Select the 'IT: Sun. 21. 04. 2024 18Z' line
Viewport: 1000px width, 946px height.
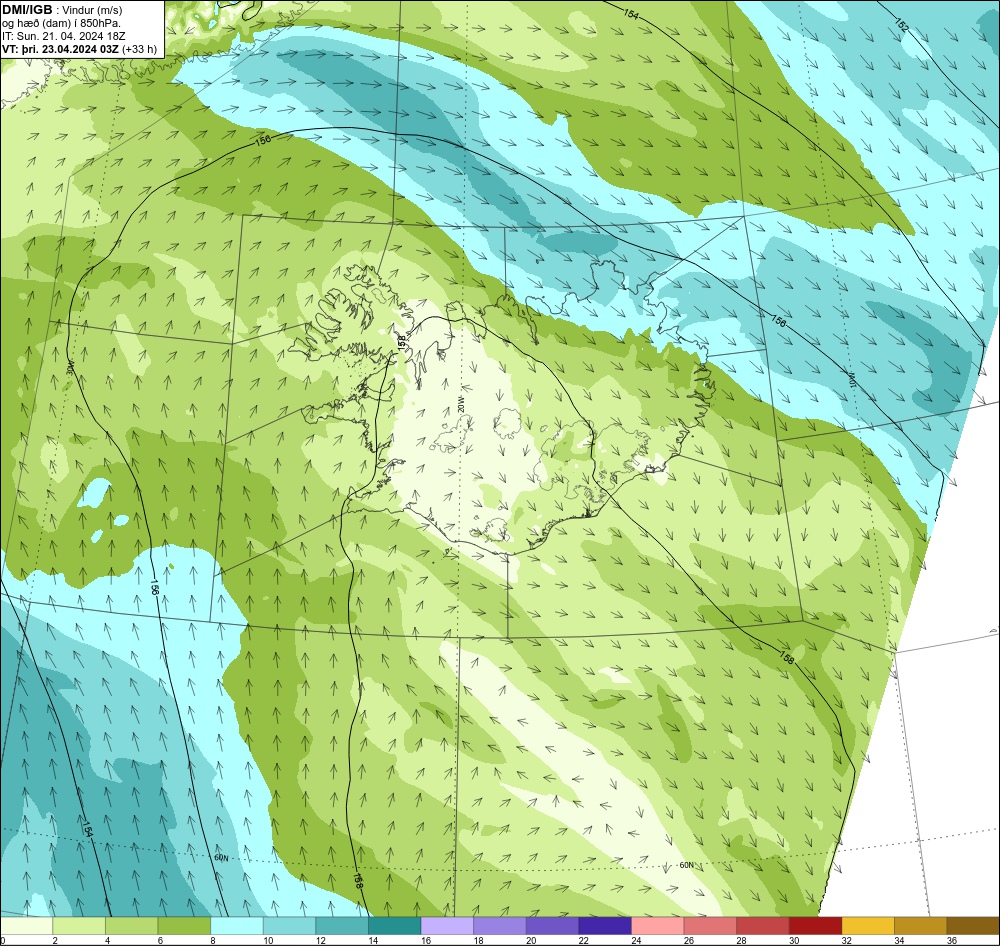click(x=64, y=36)
